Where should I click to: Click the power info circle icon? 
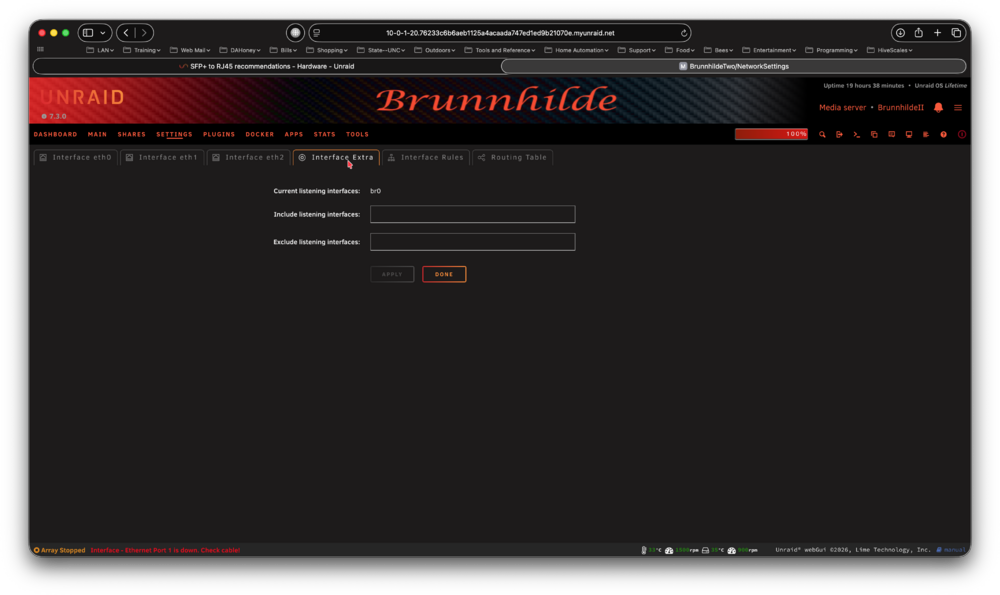[x=962, y=135]
